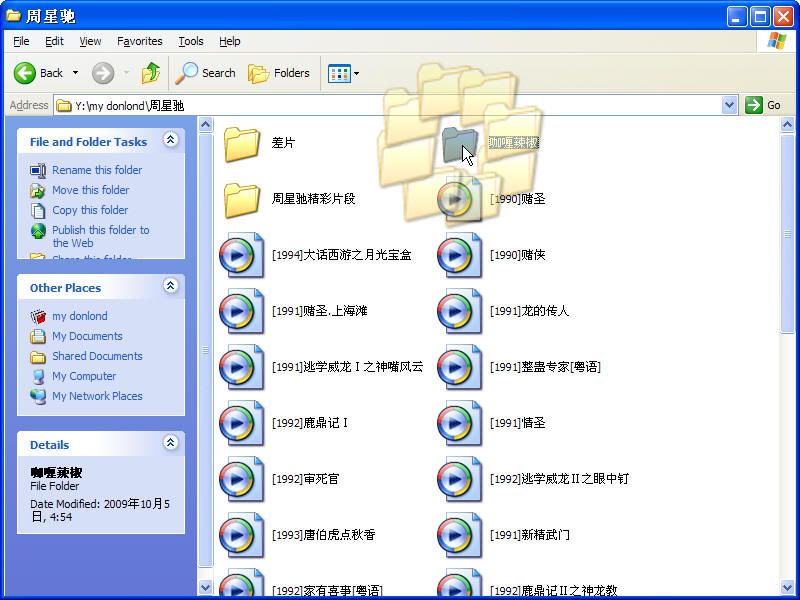Collapse the File and Folder Tasks panel
800x600 pixels.
click(170, 141)
